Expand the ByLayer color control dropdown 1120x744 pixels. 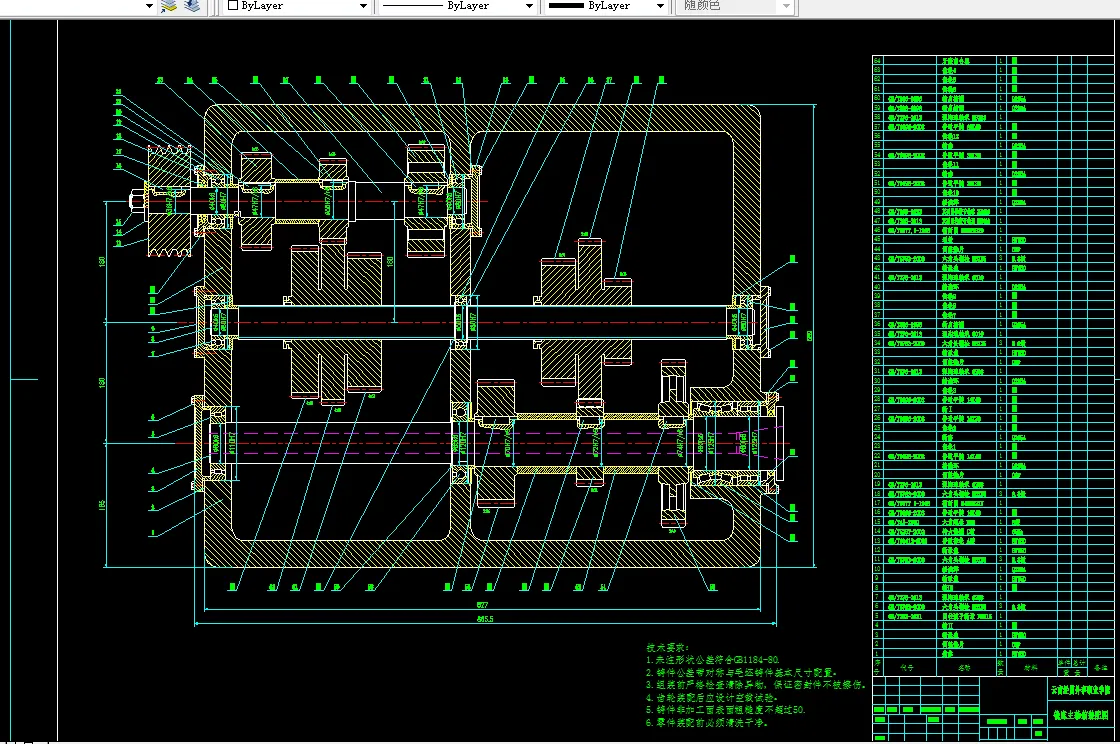click(363, 6)
